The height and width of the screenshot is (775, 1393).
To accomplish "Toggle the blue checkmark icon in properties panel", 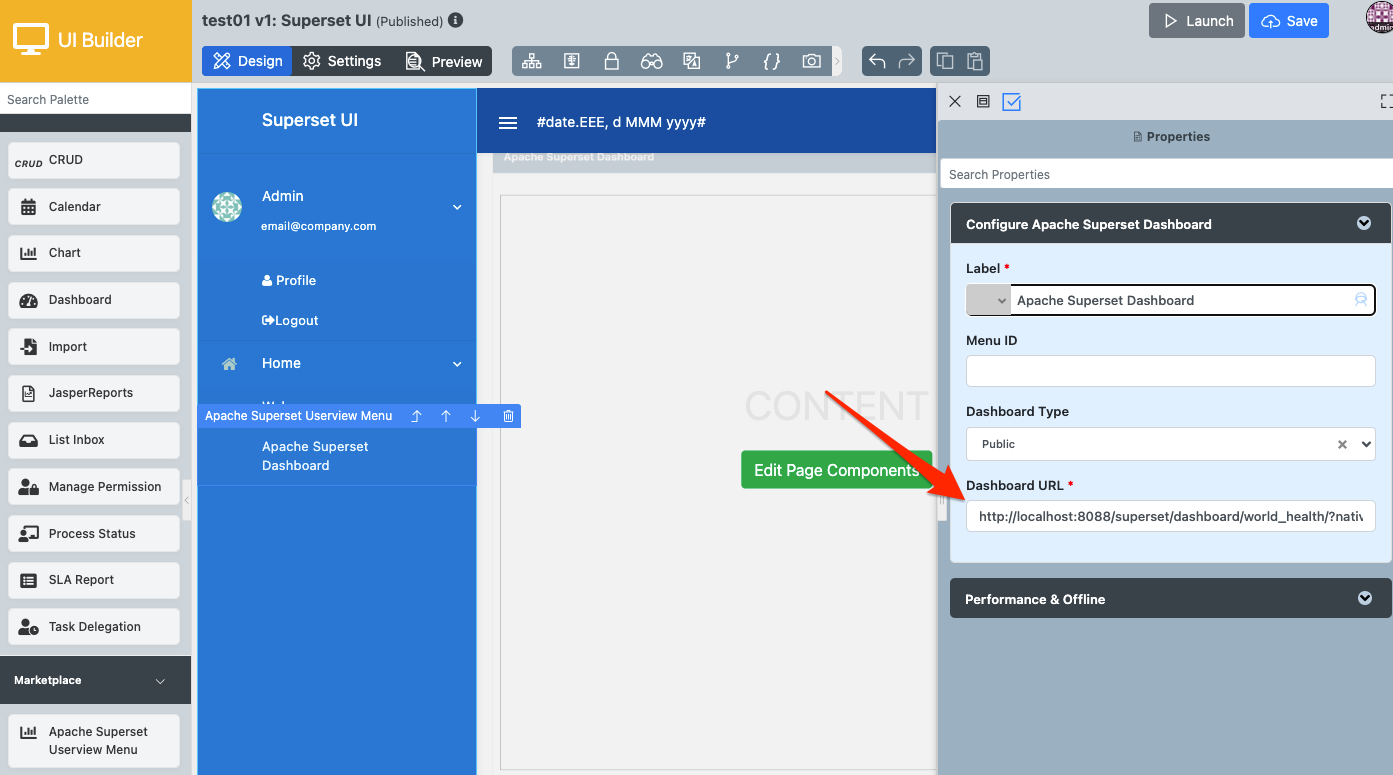I will 1011,102.
